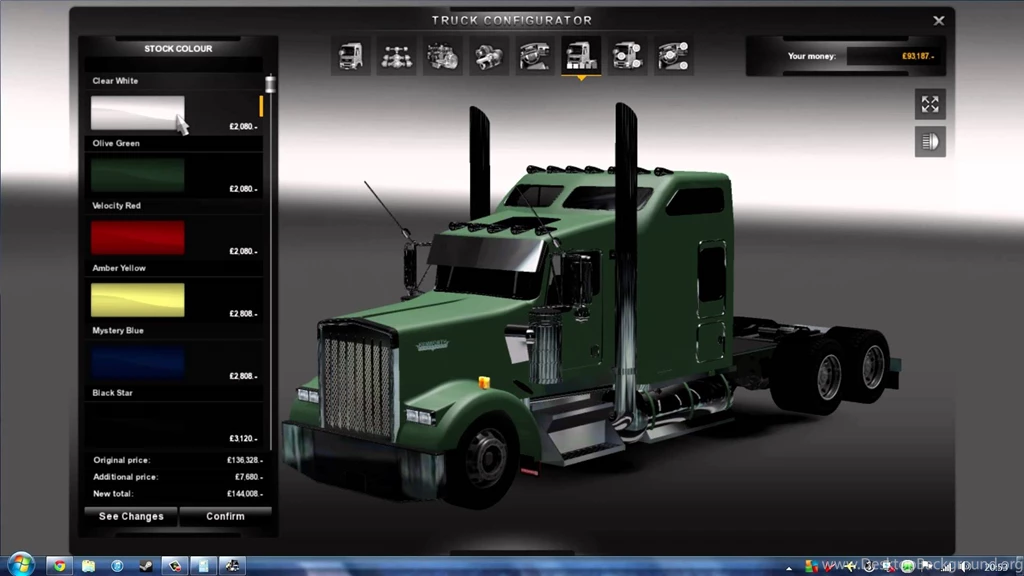The height and width of the screenshot is (576, 1024).
Task: Open Windows Explorer folder on taskbar
Action: coord(88,566)
